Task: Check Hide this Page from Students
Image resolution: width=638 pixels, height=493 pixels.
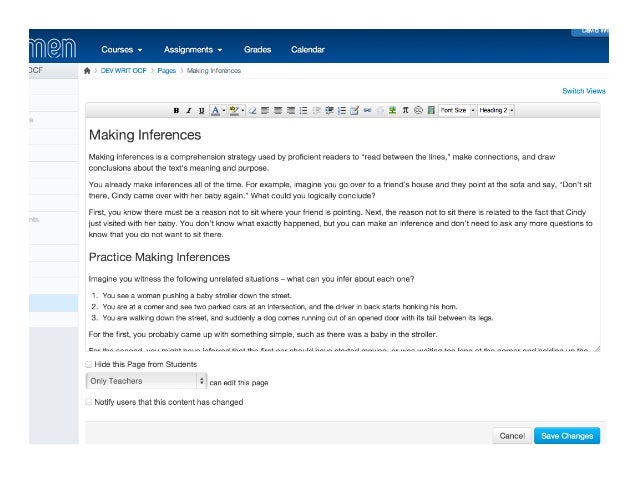Action: [88, 364]
